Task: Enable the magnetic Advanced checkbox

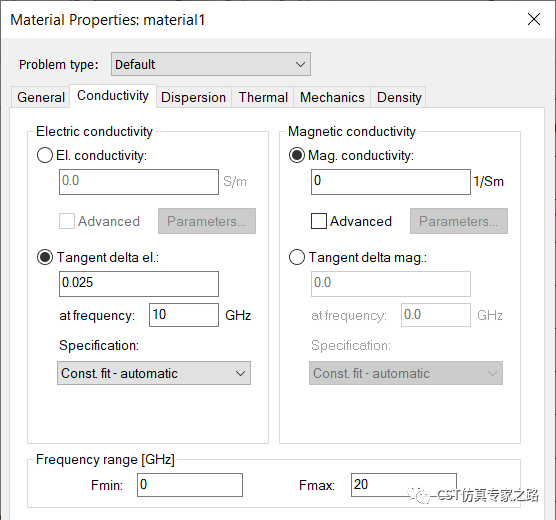Action: [319, 221]
